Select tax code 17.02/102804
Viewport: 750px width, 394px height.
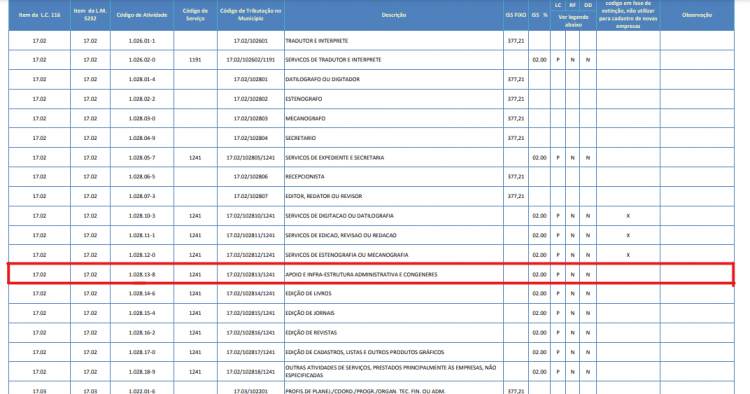[251, 138]
